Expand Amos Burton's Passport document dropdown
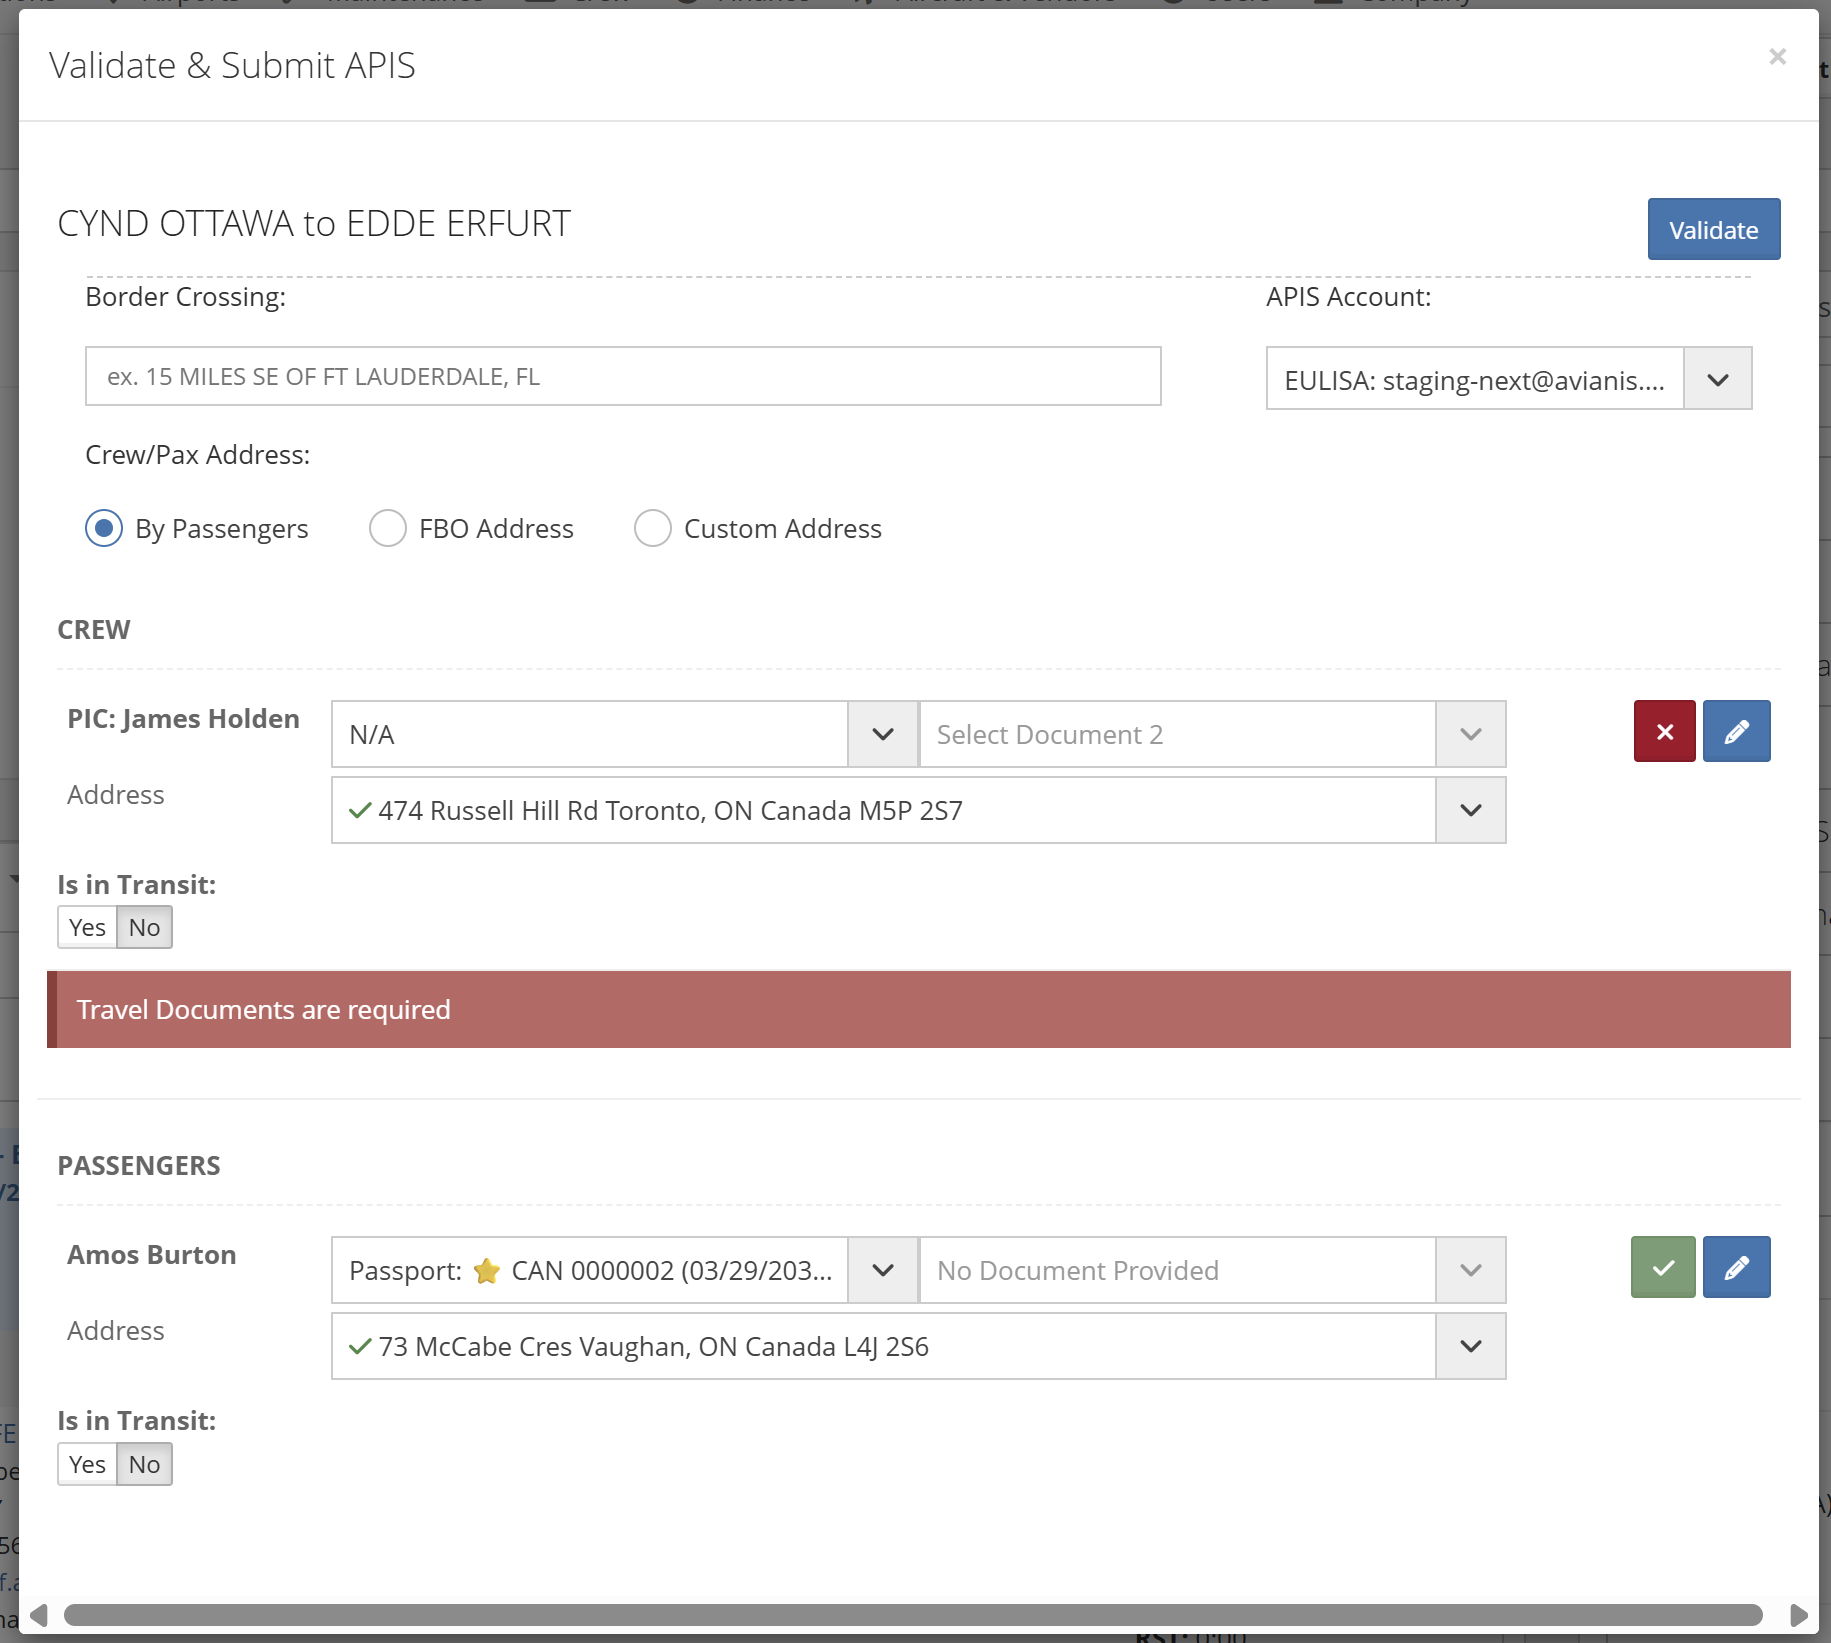This screenshot has height=1643, width=1831. click(x=882, y=1271)
